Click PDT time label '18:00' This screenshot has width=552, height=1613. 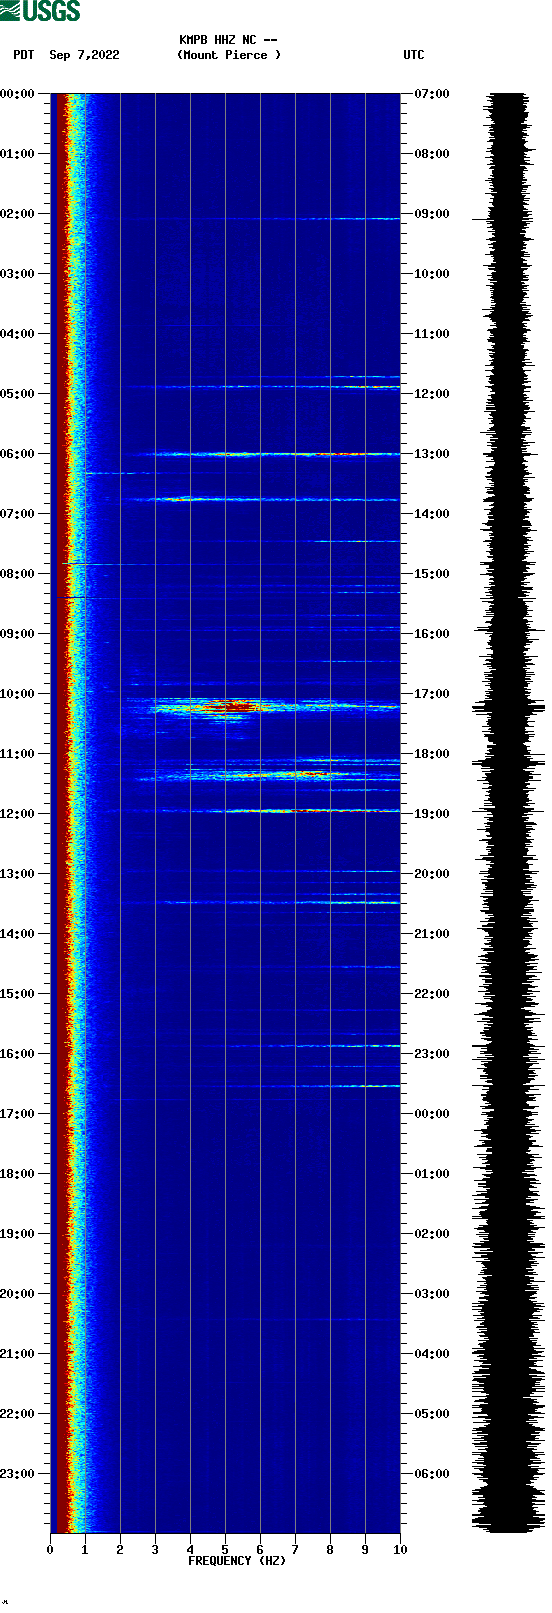[x=17, y=1174]
